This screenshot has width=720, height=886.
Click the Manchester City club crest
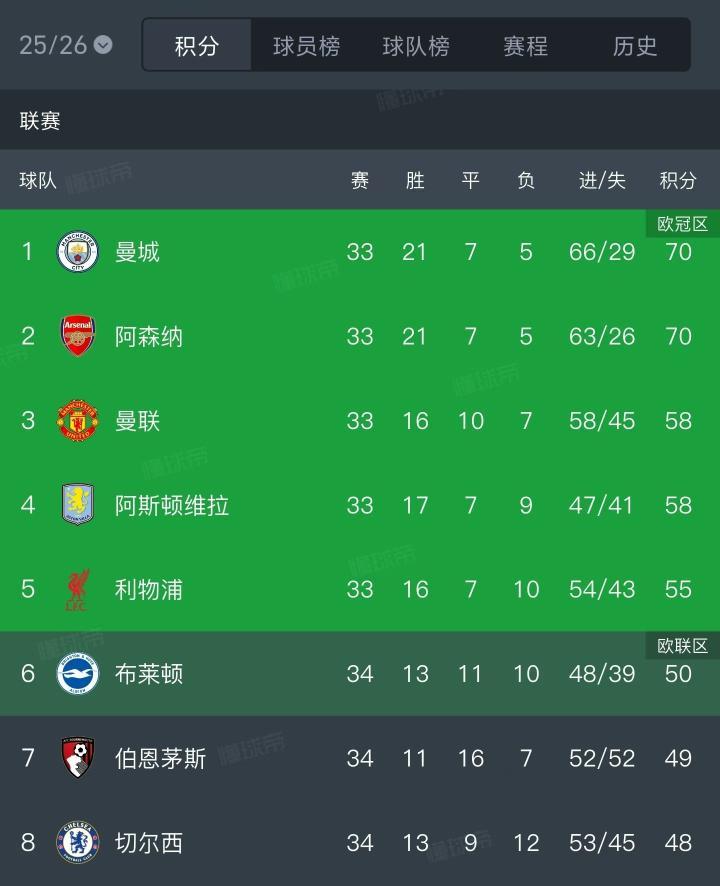(x=77, y=252)
